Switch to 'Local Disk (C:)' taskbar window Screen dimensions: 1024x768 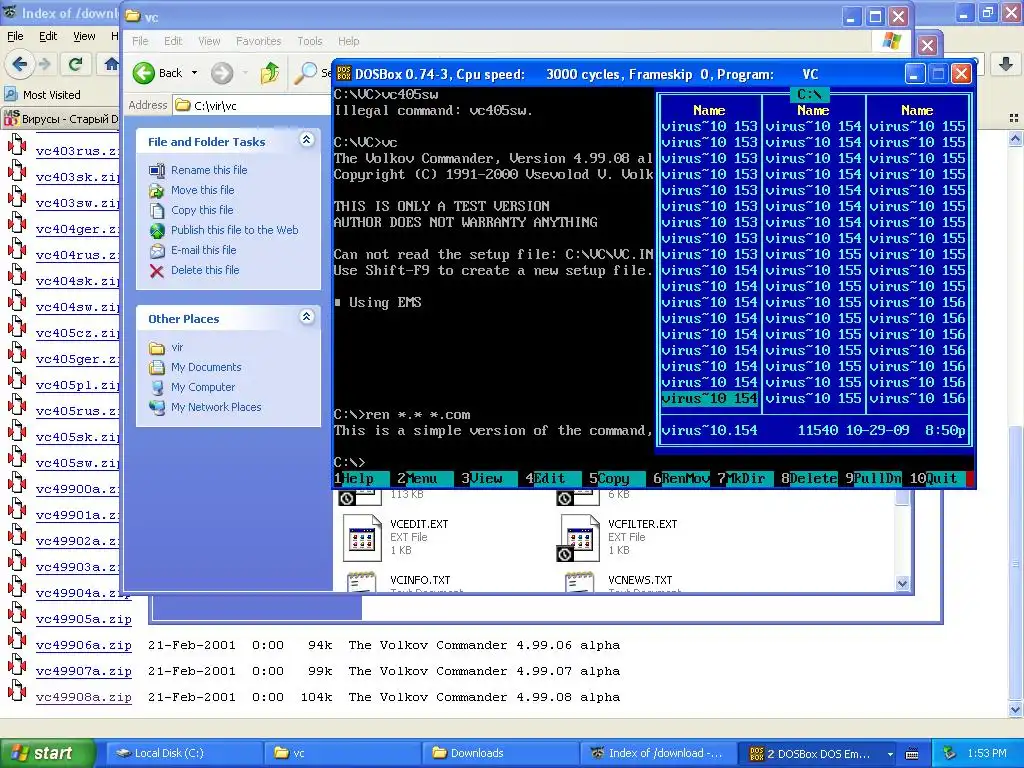pos(184,753)
